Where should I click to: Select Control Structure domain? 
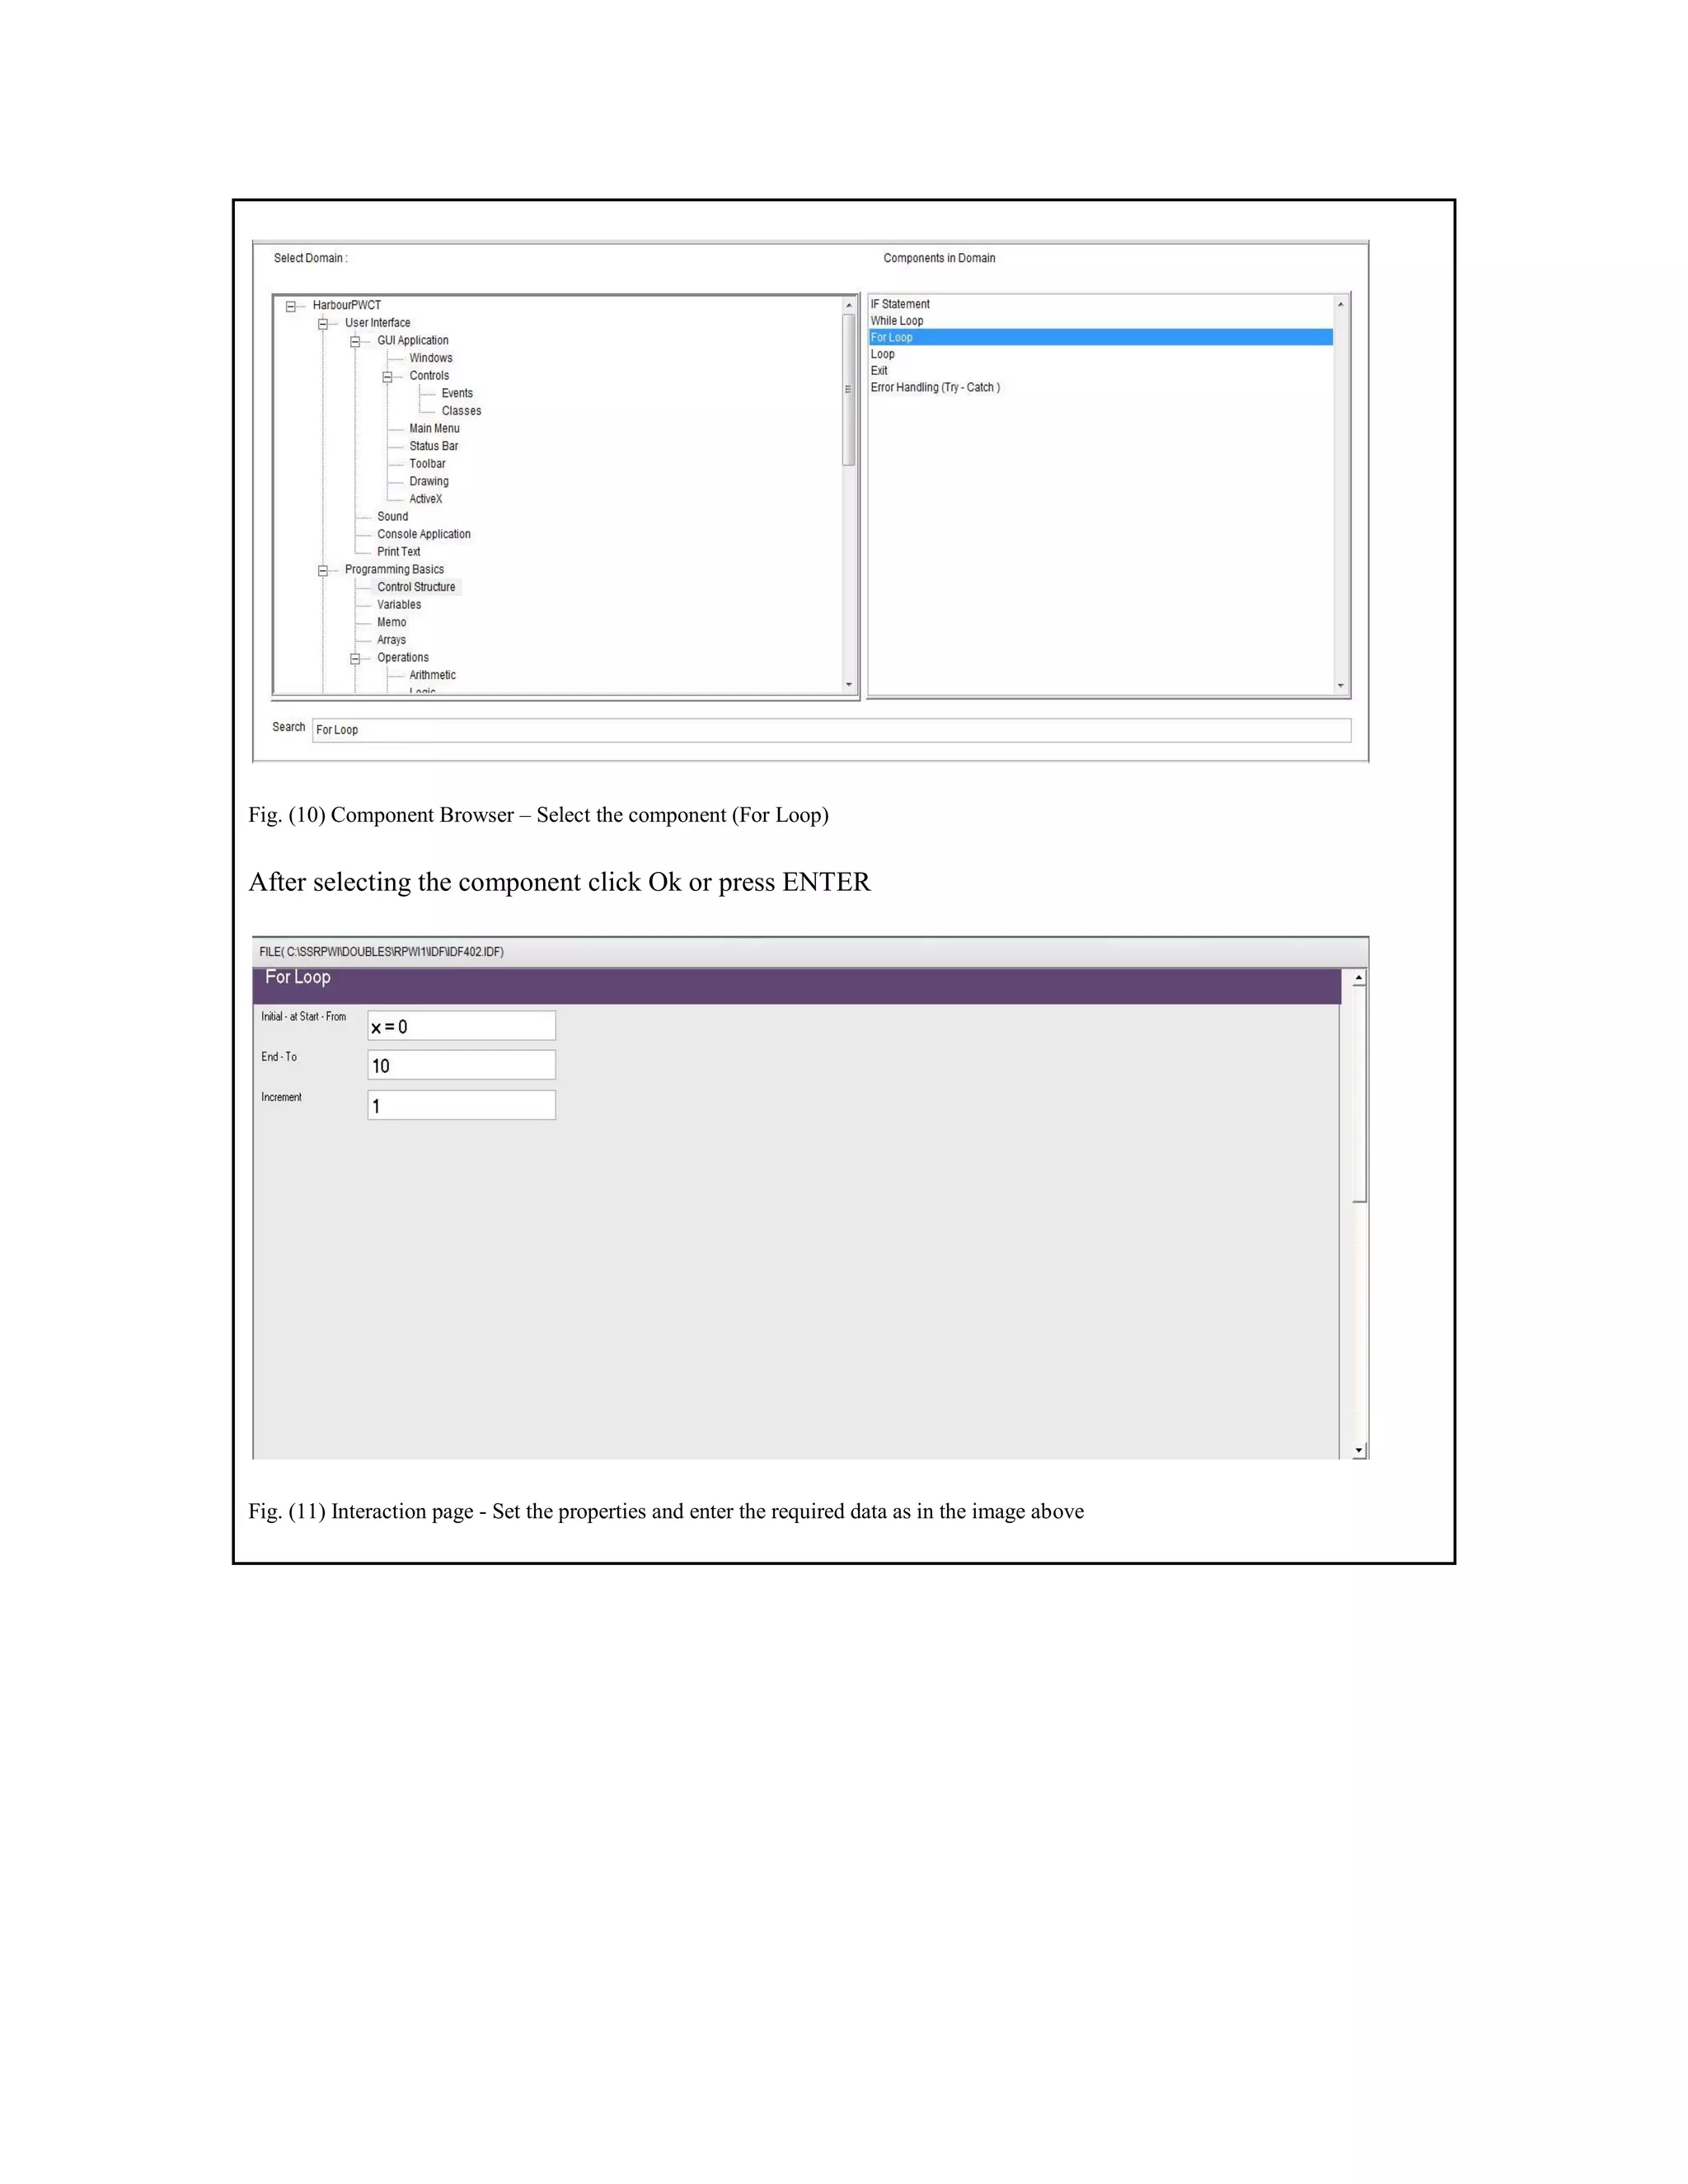click(x=416, y=587)
